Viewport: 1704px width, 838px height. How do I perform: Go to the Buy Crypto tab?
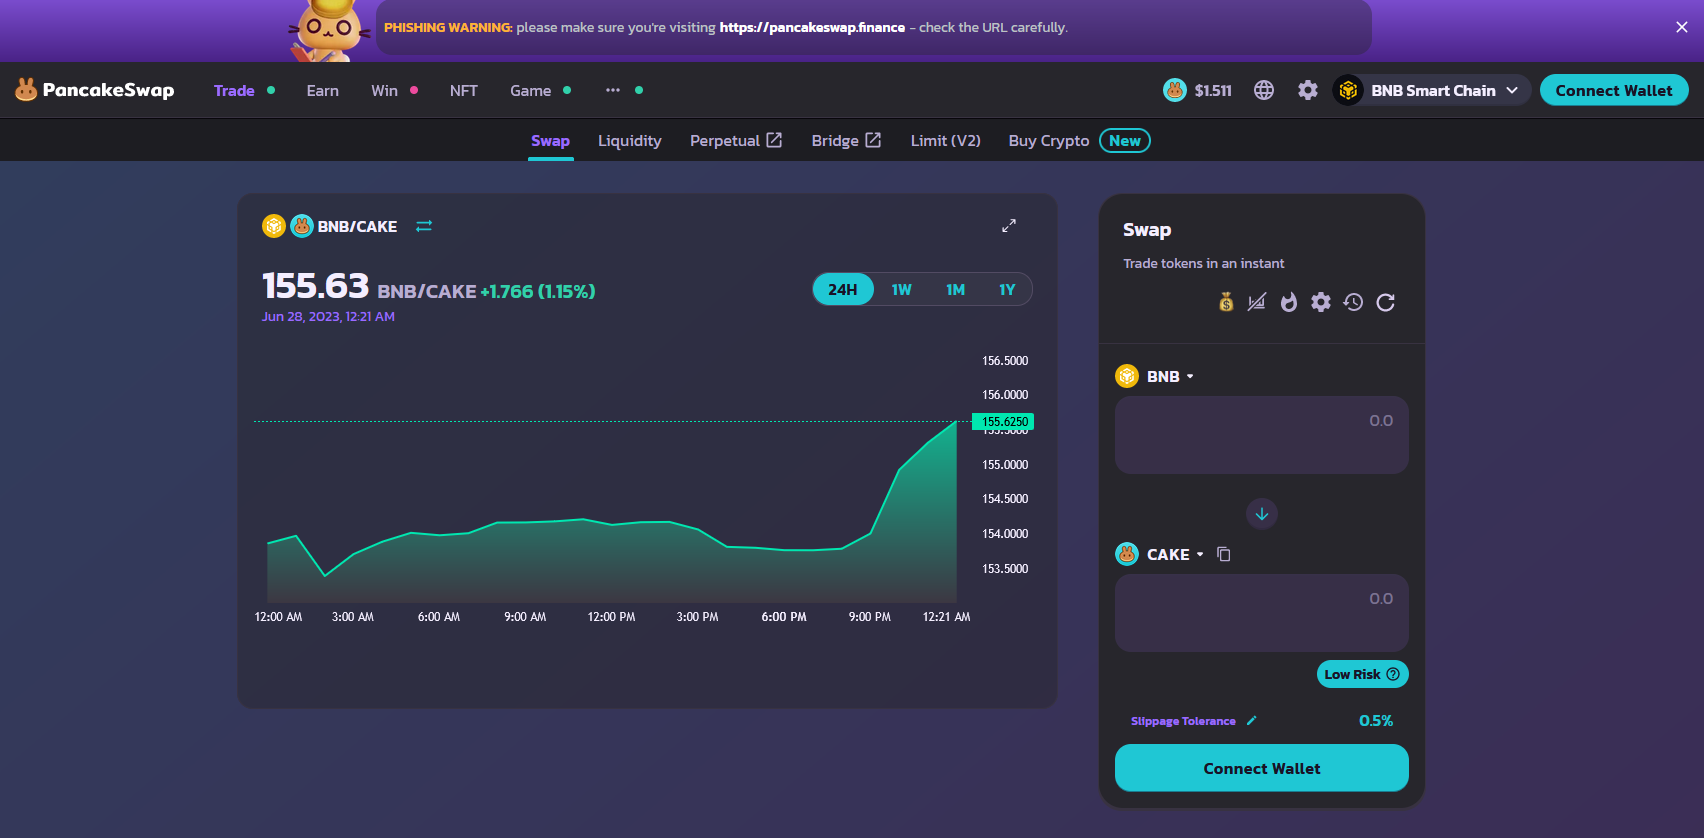click(x=1049, y=141)
